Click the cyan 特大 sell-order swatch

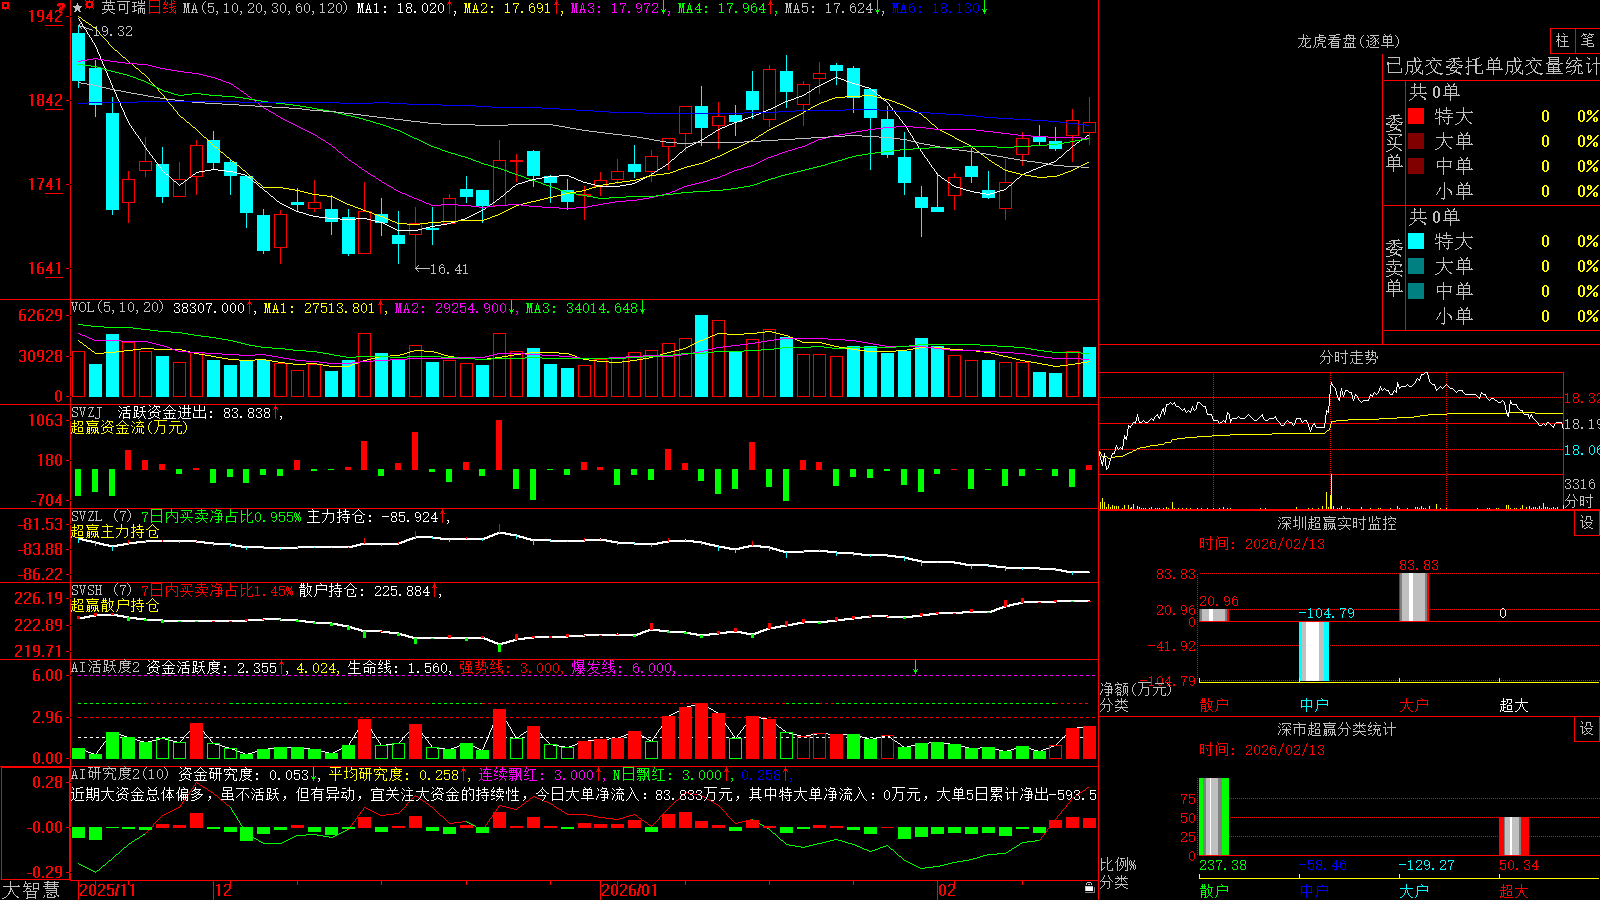1416,241
